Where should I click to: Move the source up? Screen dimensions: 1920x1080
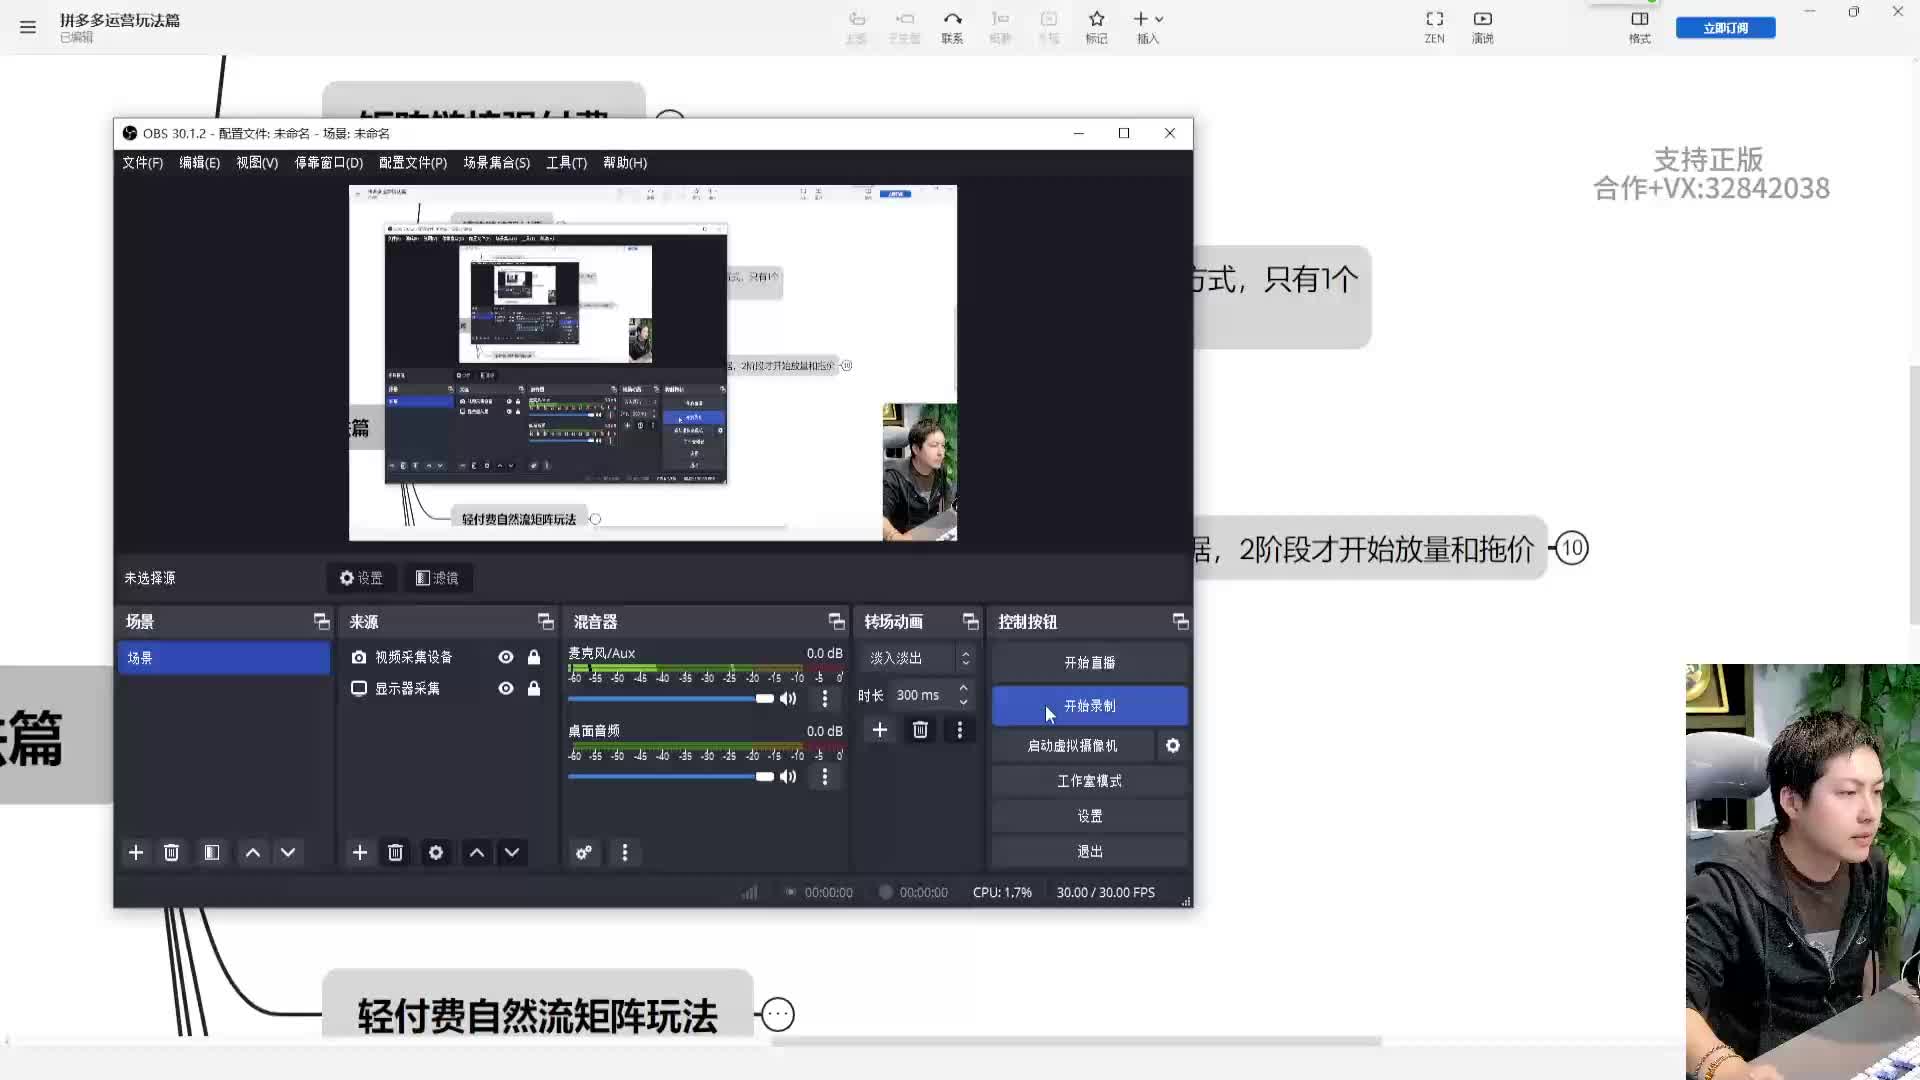(x=477, y=853)
